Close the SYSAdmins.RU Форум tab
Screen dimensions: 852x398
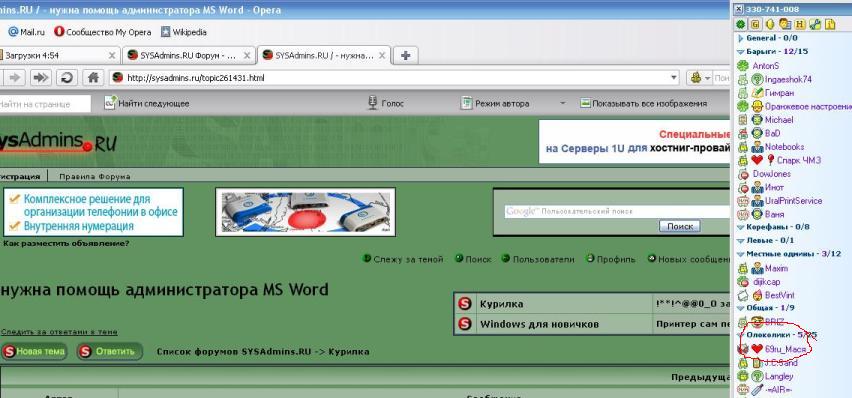click(x=247, y=55)
